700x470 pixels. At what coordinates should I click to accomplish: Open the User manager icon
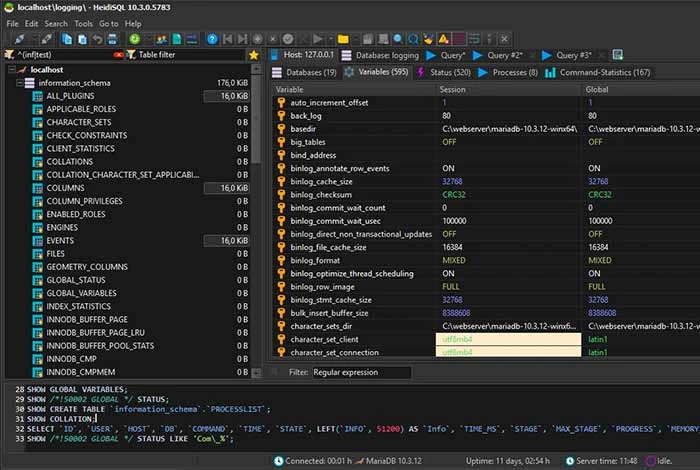(162, 39)
